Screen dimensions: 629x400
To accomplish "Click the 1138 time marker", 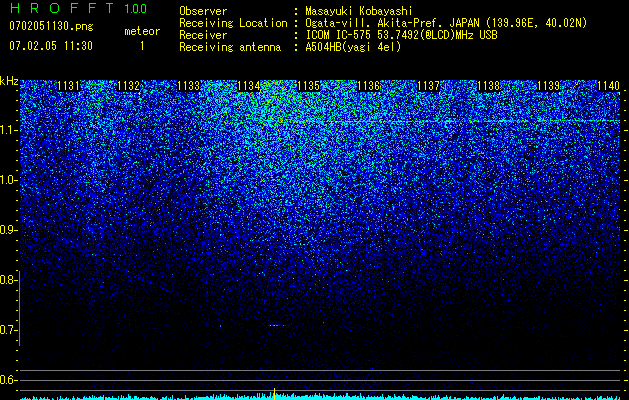I will (x=489, y=86).
